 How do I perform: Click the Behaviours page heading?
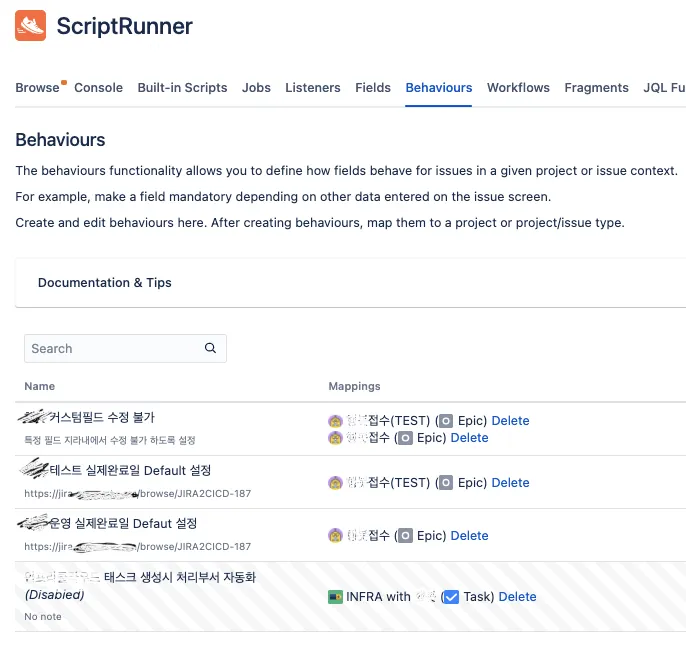[60, 140]
